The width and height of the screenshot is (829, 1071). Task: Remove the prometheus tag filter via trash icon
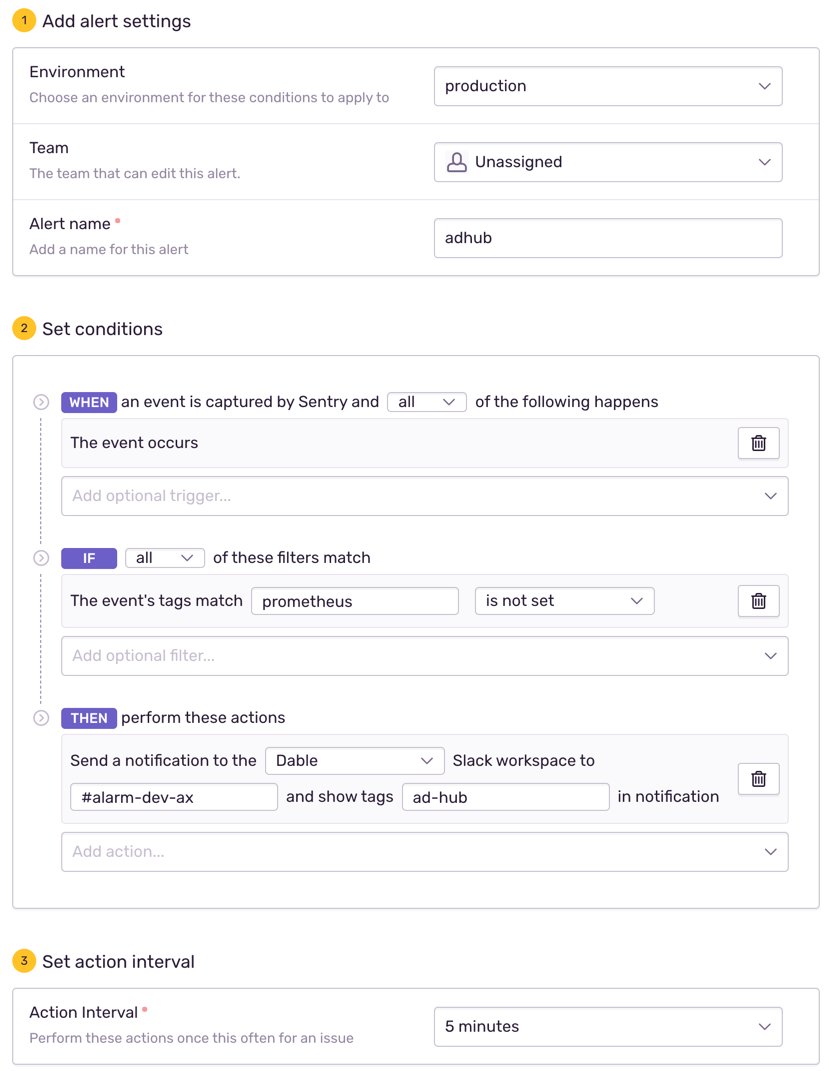(x=758, y=601)
